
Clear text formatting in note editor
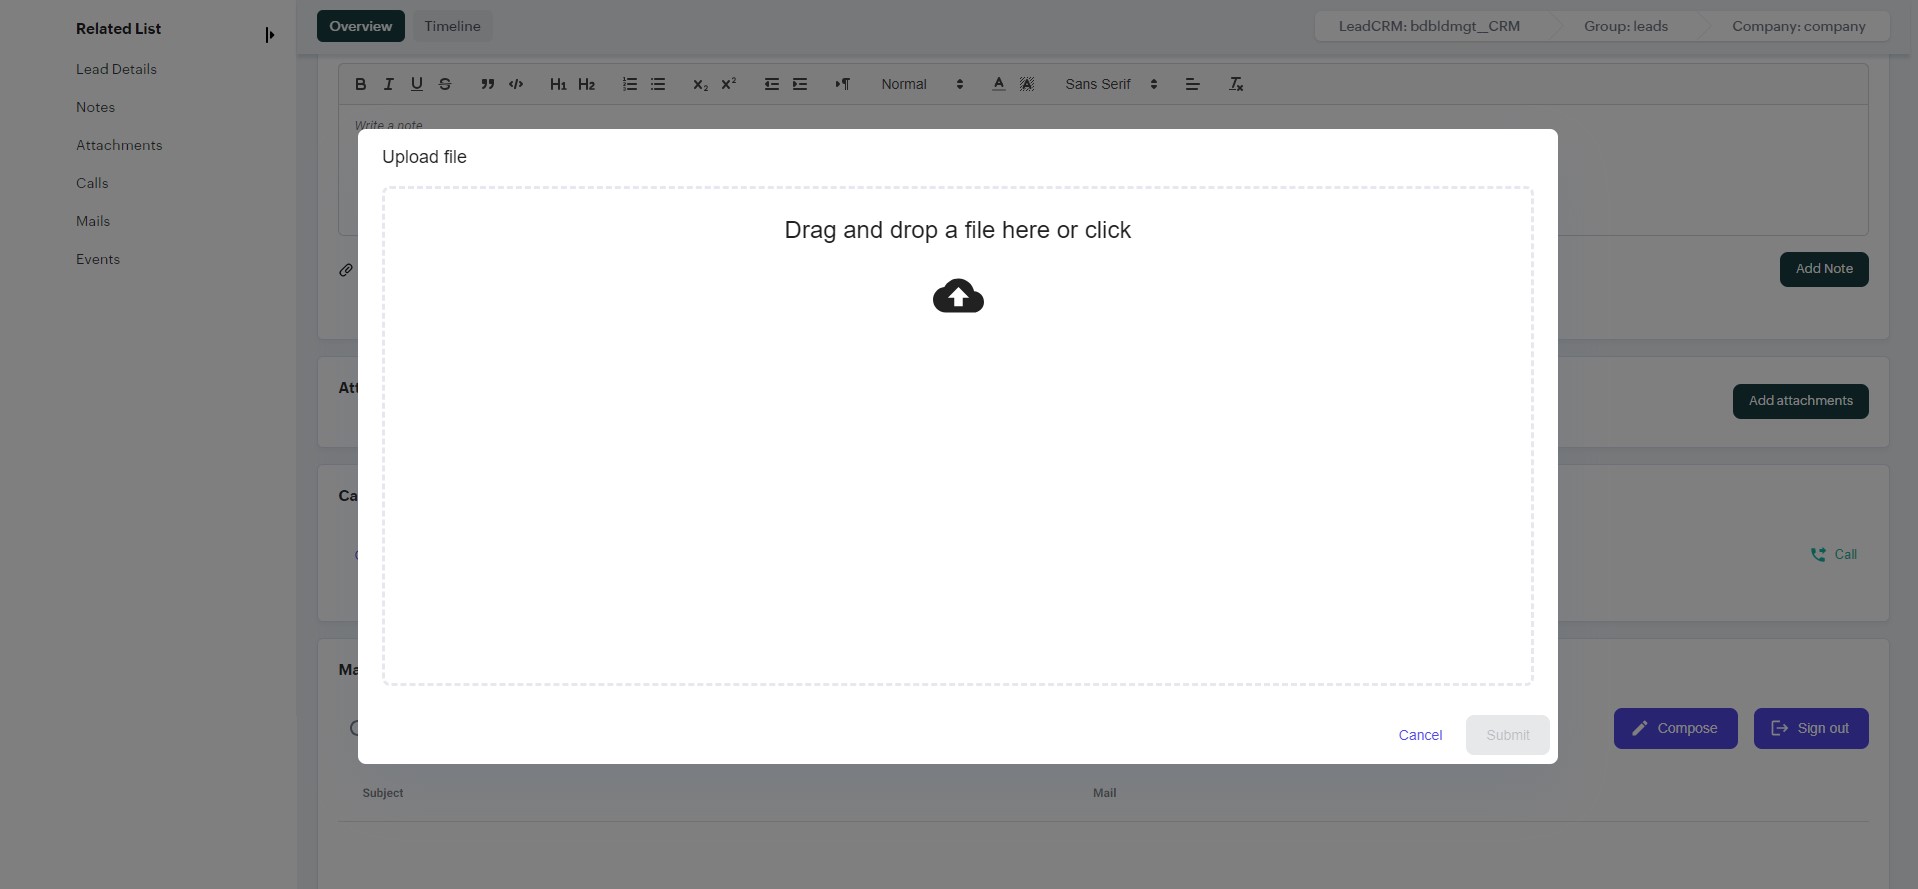point(1236,84)
